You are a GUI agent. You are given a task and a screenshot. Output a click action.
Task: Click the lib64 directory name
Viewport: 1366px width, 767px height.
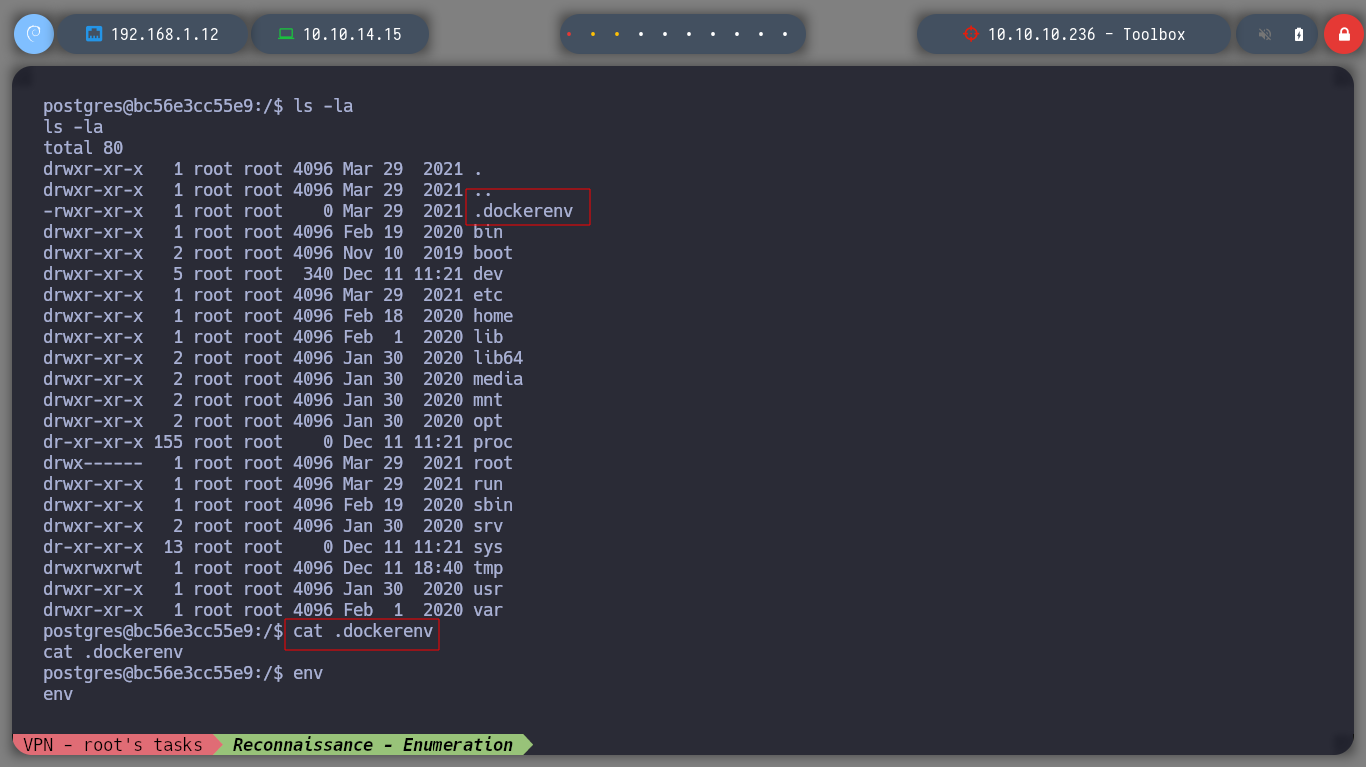[498, 358]
